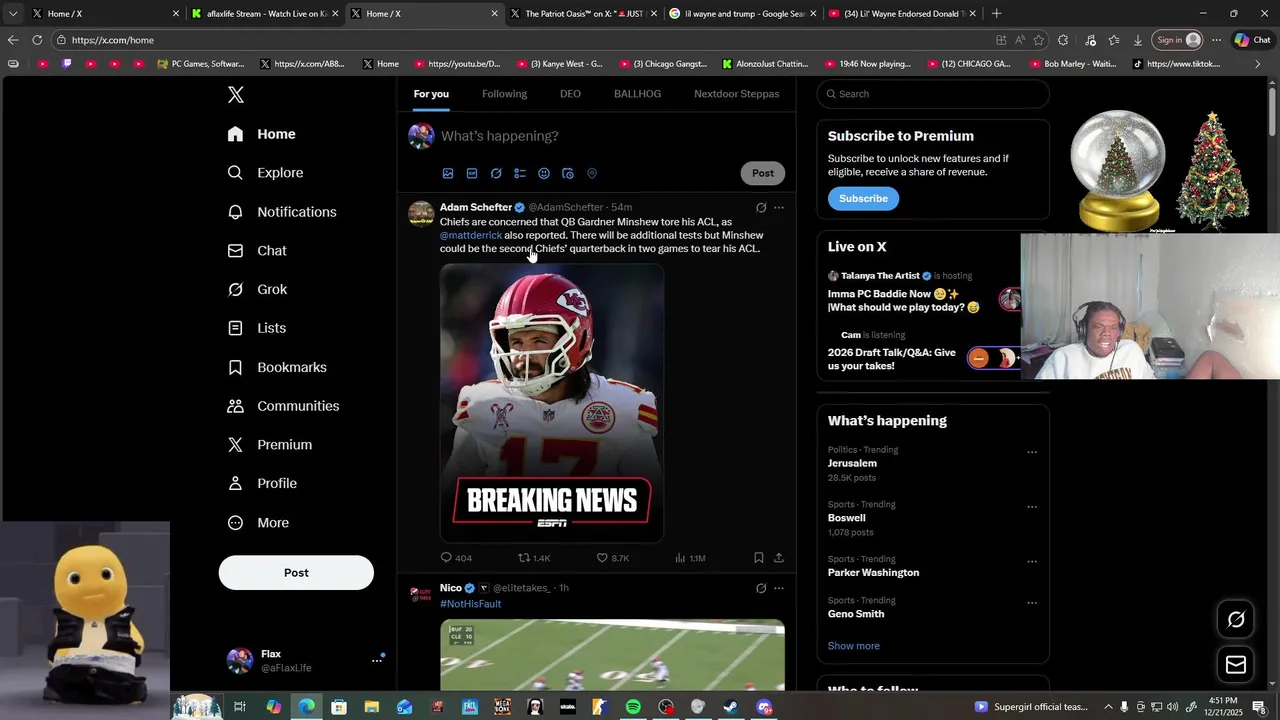The image size is (1280, 720).
Task: Open Steam from the Windows taskbar
Action: coord(731,707)
